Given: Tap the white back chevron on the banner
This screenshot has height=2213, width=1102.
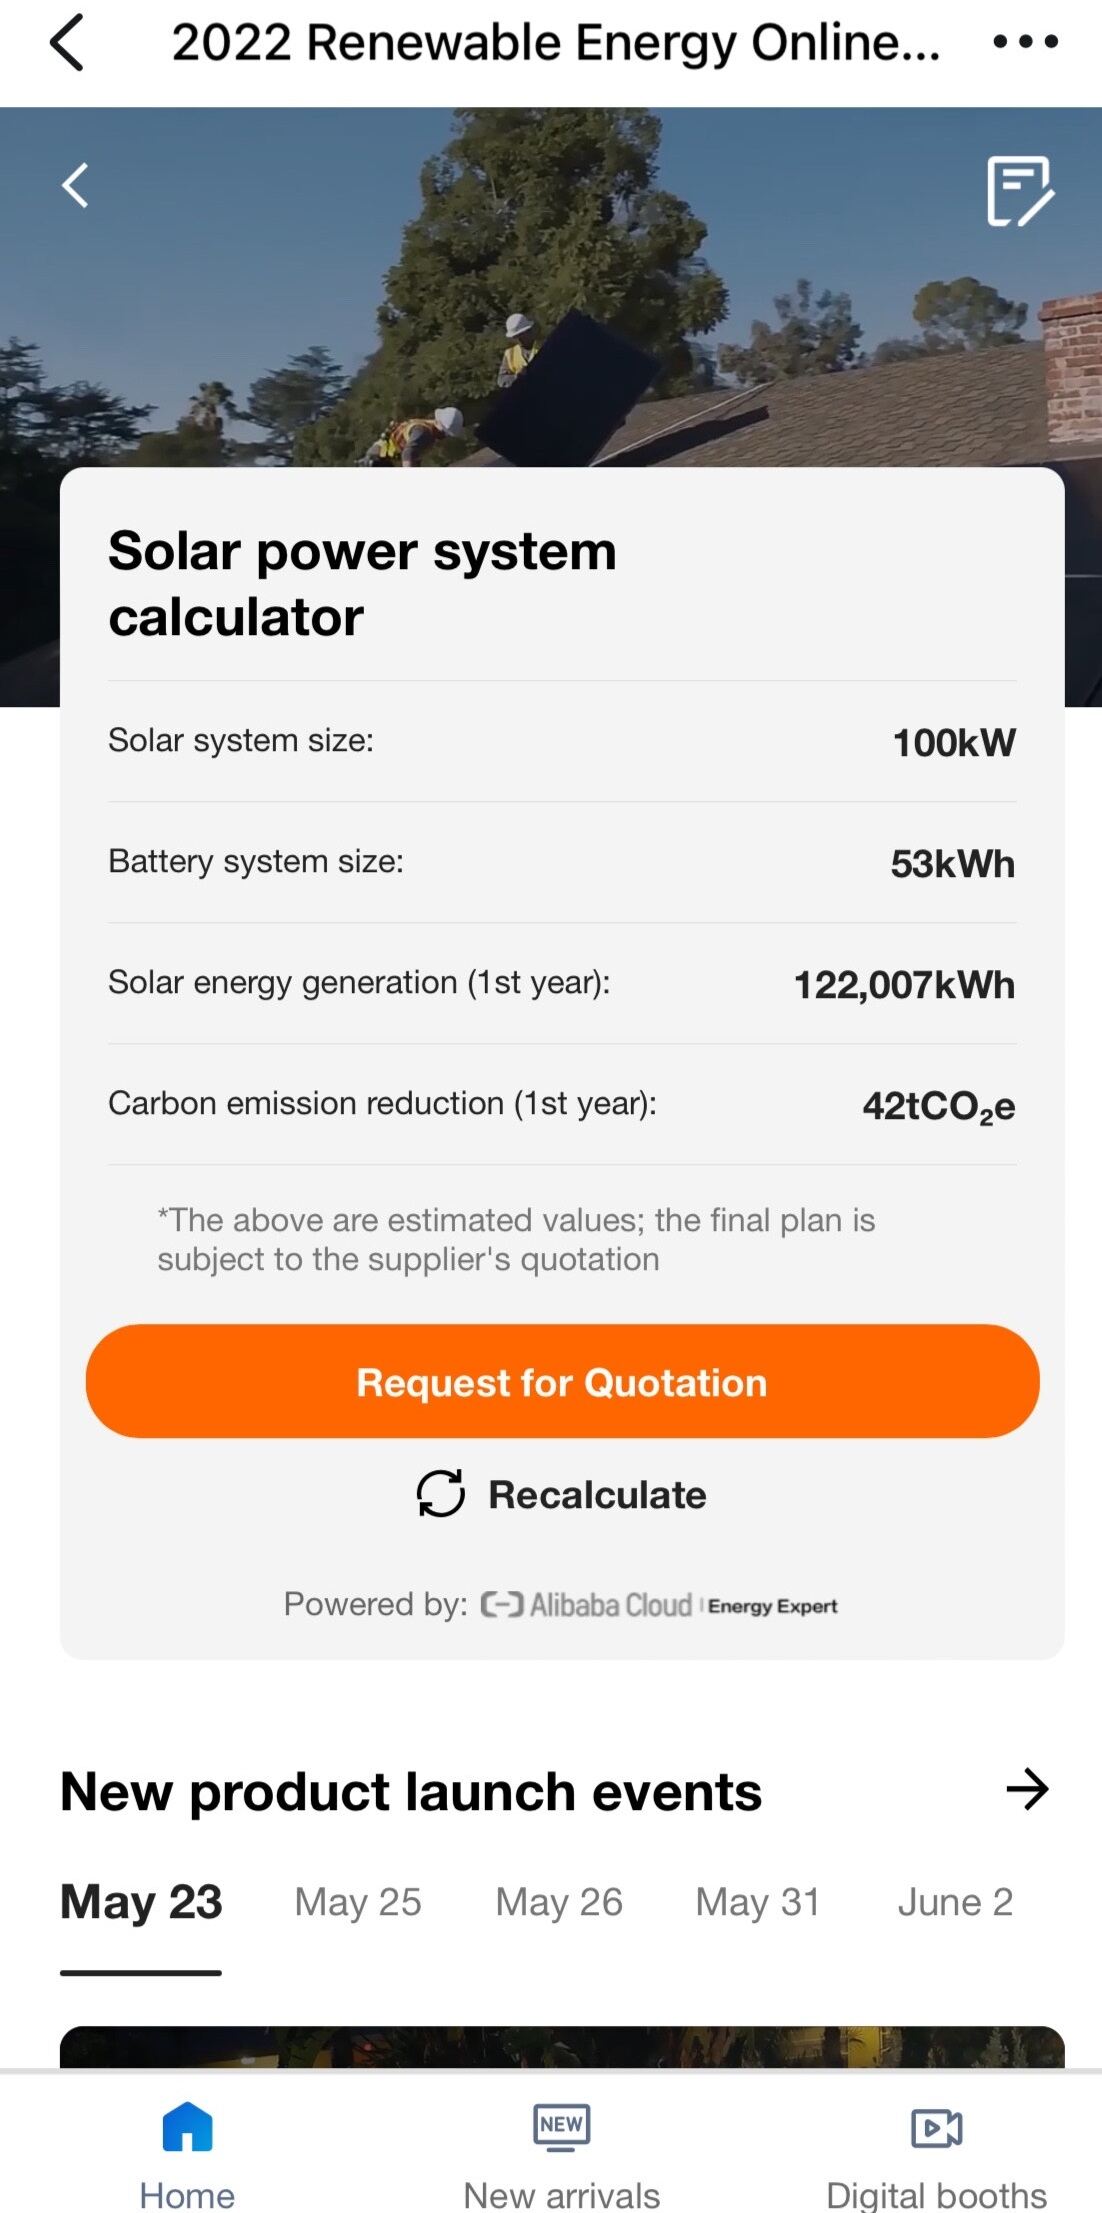Looking at the screenshot, I should pyautogui.click(x=75, y=186).
